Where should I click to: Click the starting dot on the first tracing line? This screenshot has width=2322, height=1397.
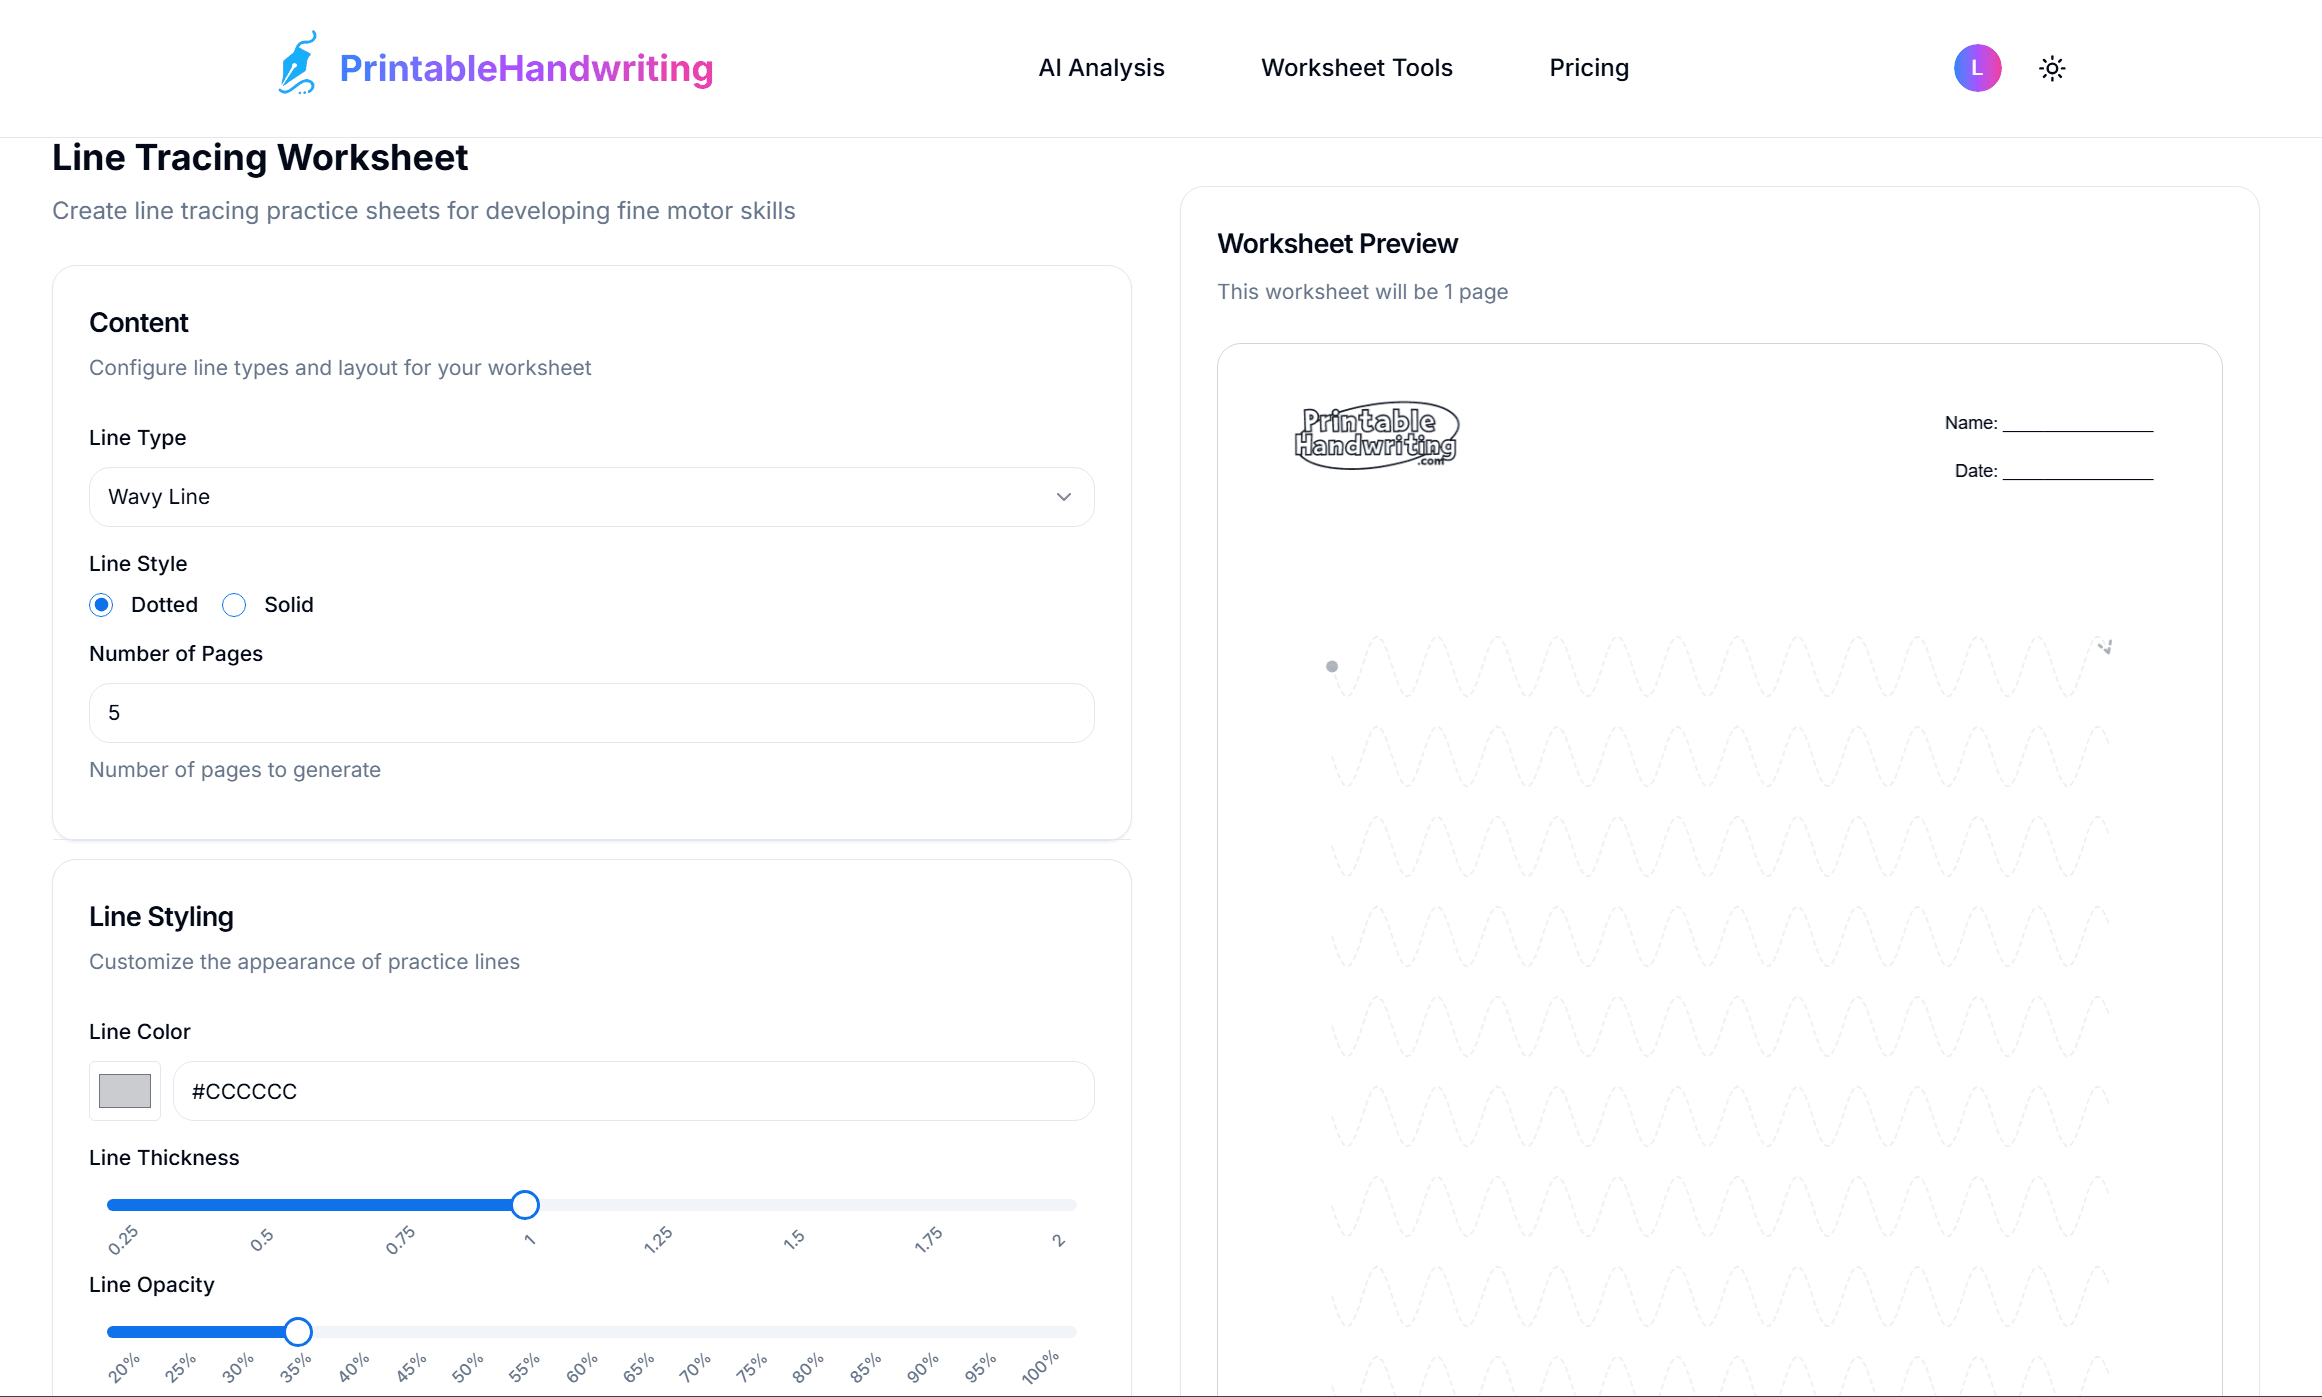tap(1332, 666)
